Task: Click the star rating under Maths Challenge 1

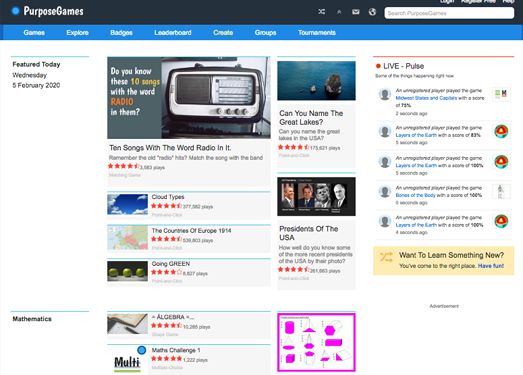Action: 166,359
